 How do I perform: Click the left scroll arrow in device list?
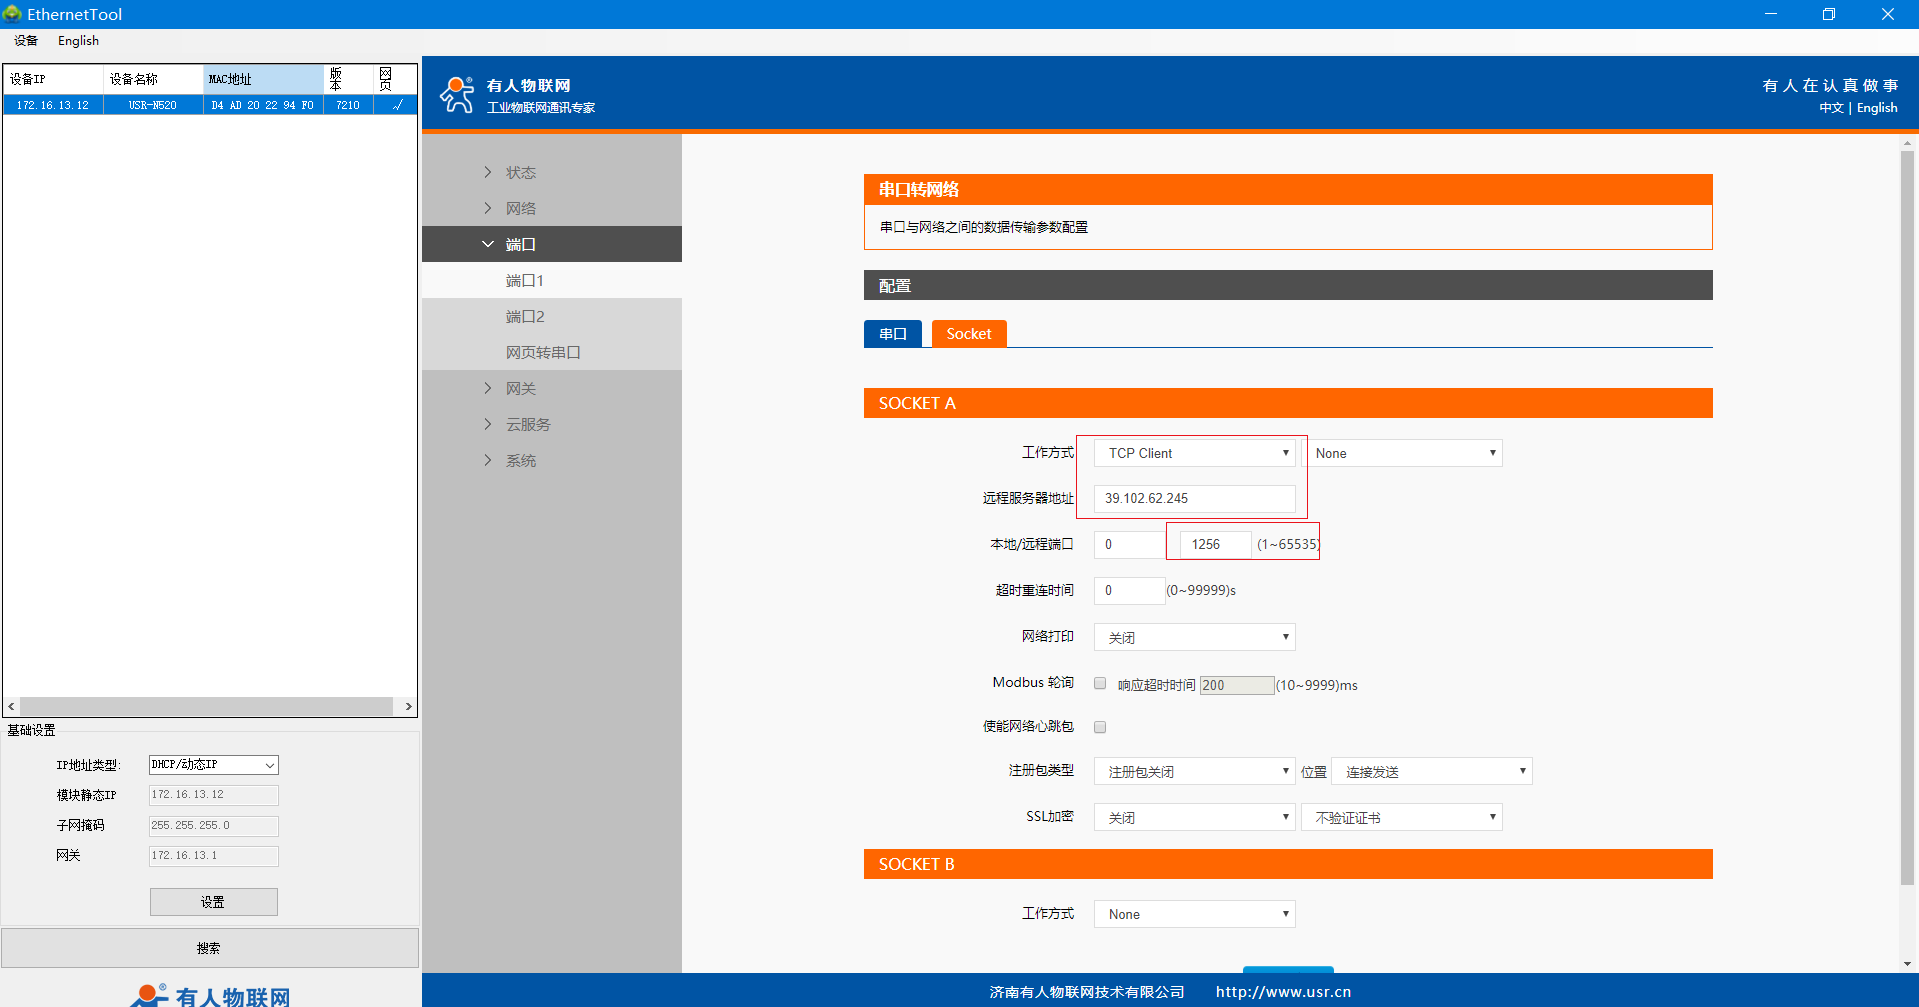pos(11,706)
